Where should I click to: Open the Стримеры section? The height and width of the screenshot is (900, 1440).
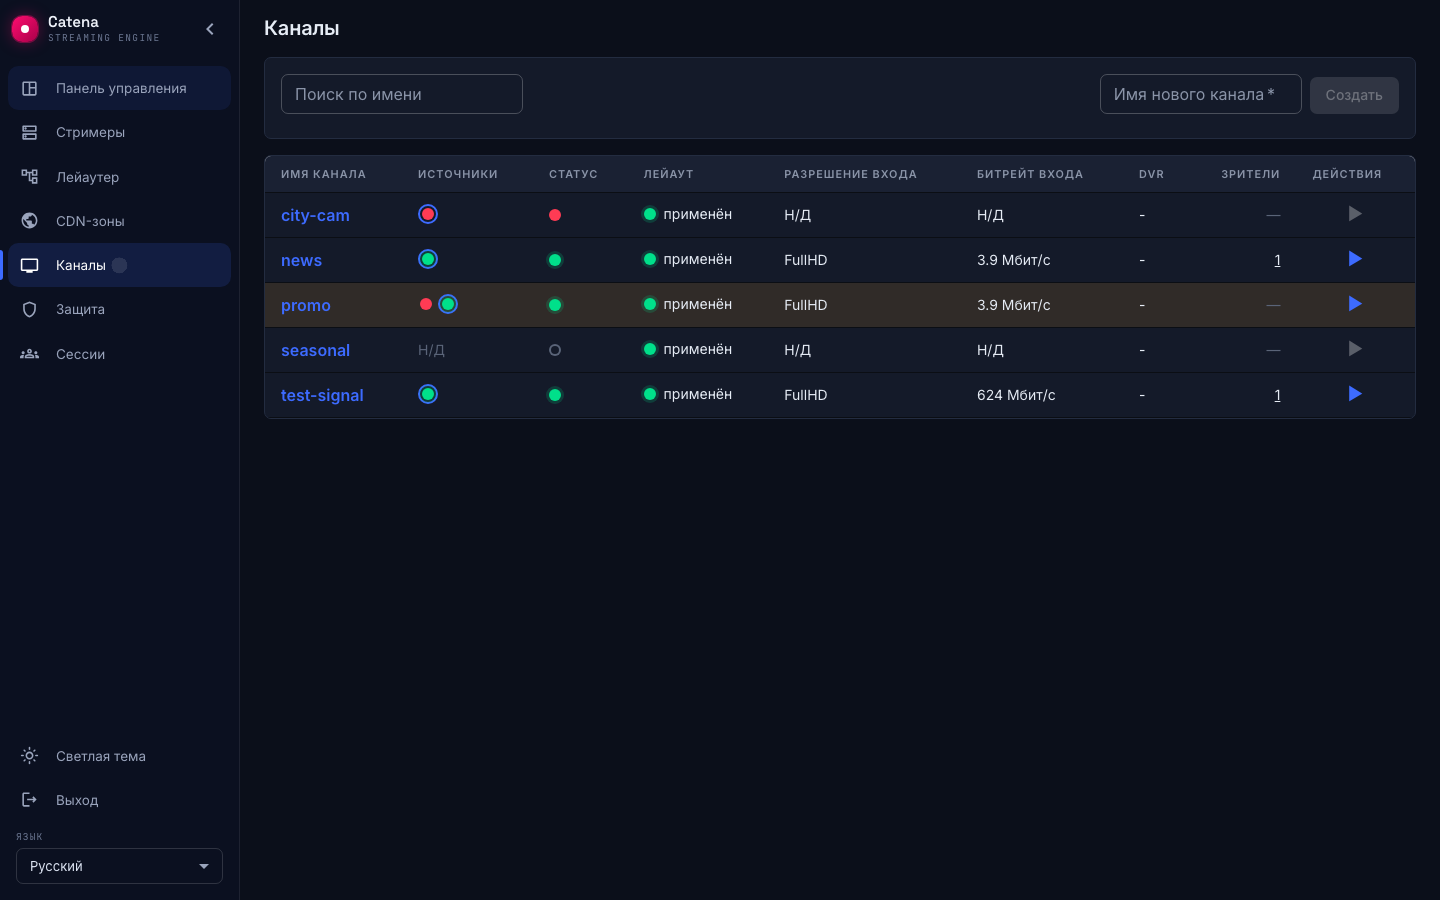(x=119, y=132)
